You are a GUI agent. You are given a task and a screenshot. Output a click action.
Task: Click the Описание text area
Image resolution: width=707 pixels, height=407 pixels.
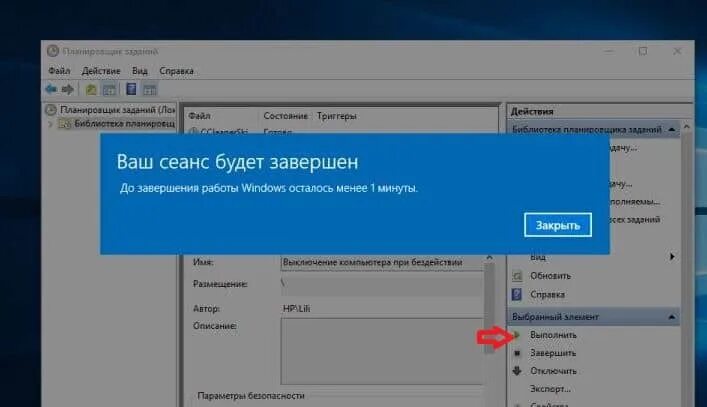pyautogui.click(x=382, y=351)
